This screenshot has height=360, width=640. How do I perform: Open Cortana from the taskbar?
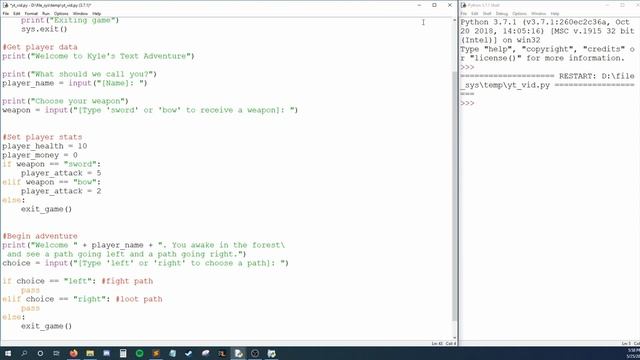pos(40,353)
